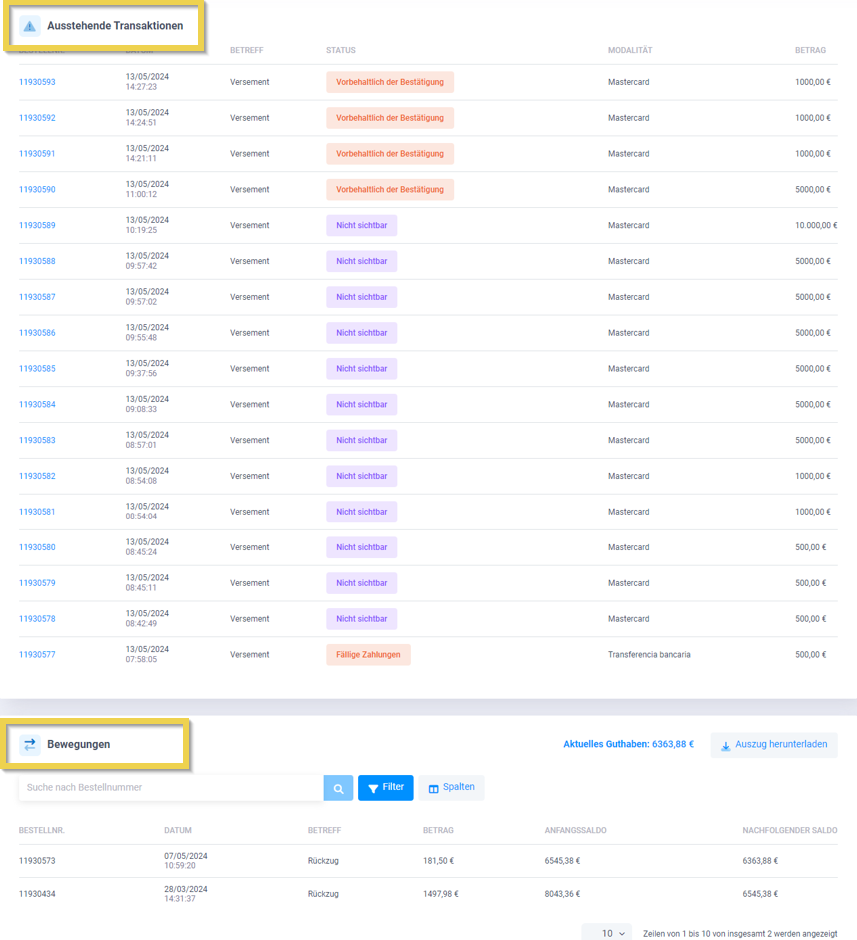Sort by Betrag header in pending transactions

click(x=810, y=51)
